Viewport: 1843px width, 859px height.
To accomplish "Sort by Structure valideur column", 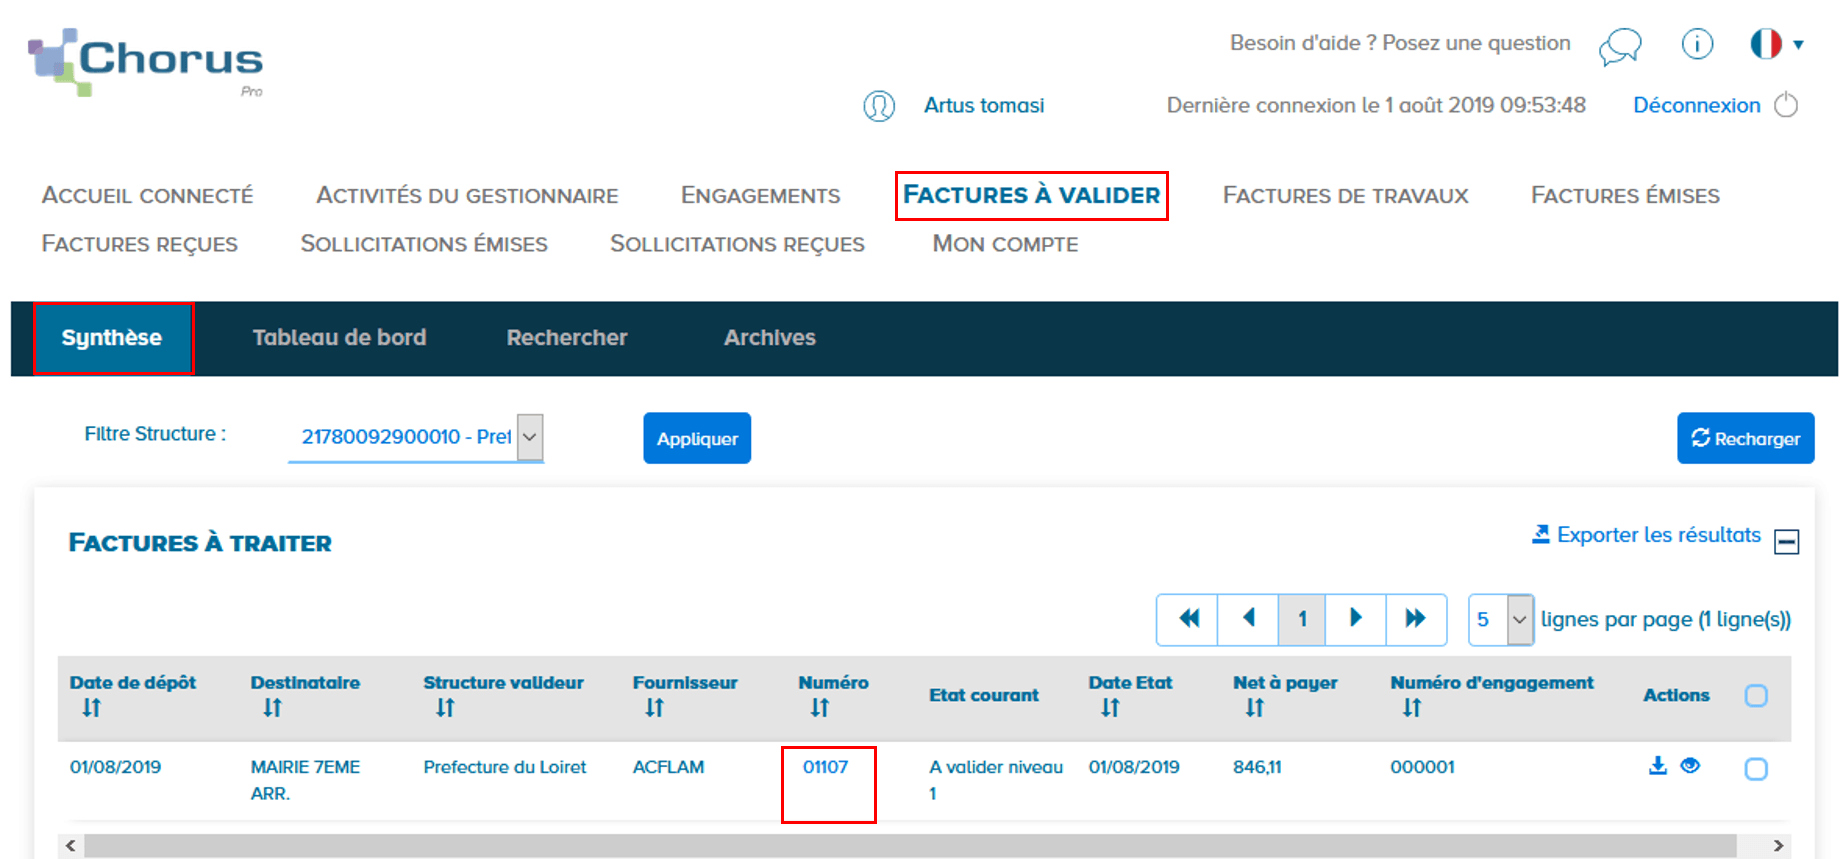I will tap(446, 708).
